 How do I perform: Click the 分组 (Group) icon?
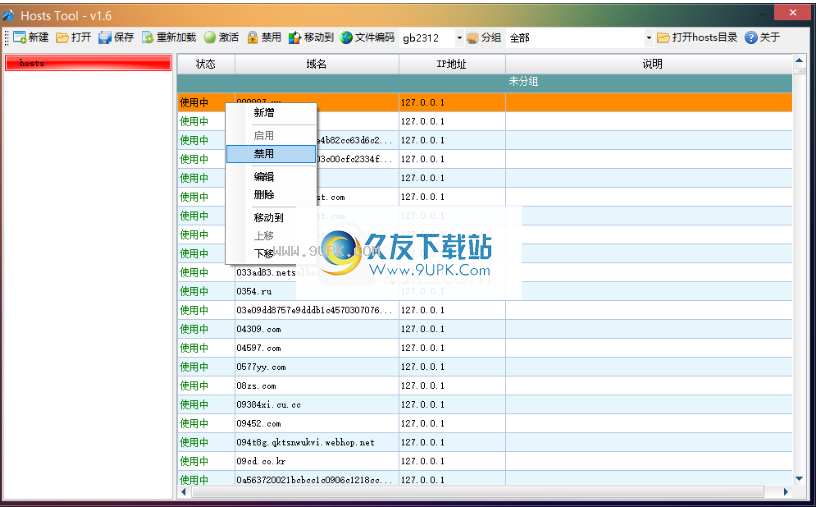(472, 38)
